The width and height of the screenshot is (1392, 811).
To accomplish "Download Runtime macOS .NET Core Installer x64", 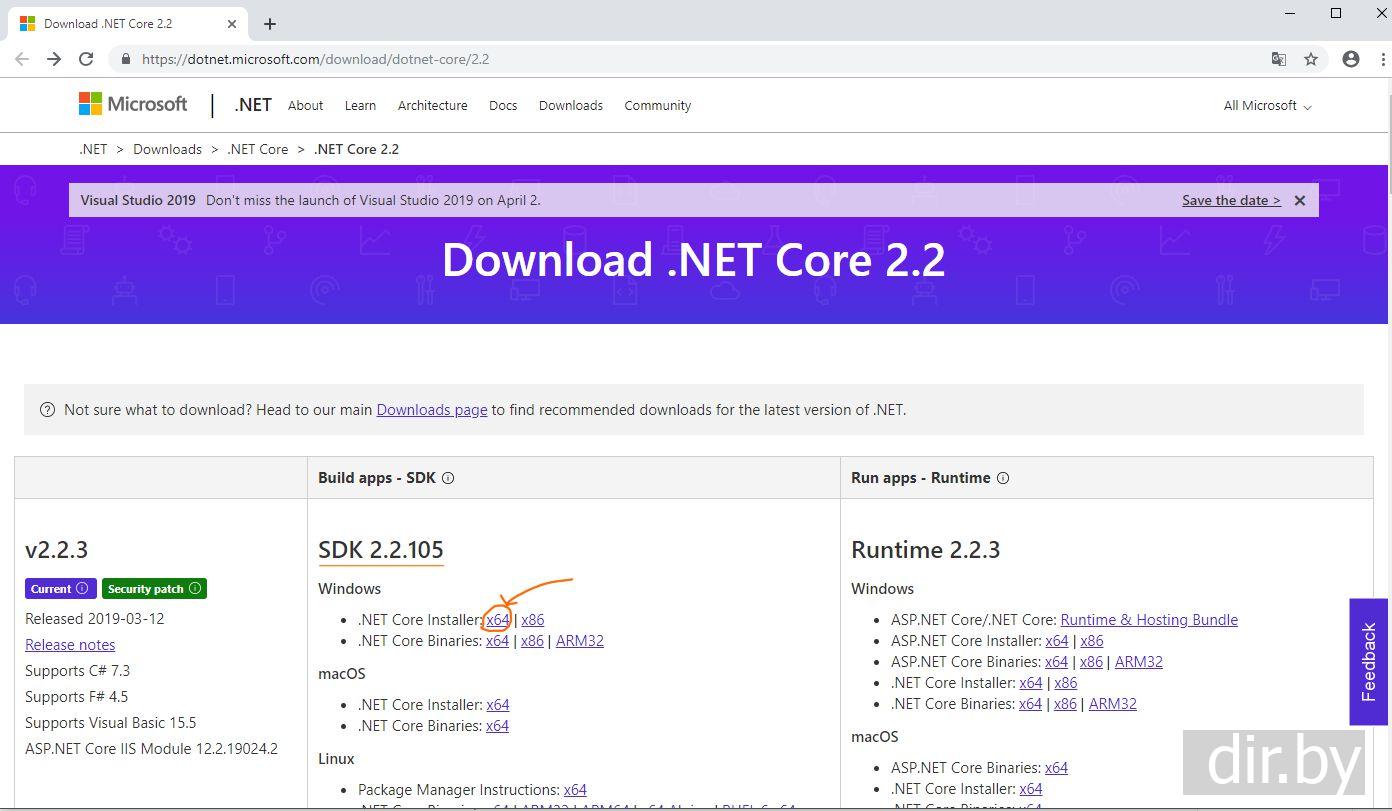I will pyautogui.click(x=1031, y=789).
